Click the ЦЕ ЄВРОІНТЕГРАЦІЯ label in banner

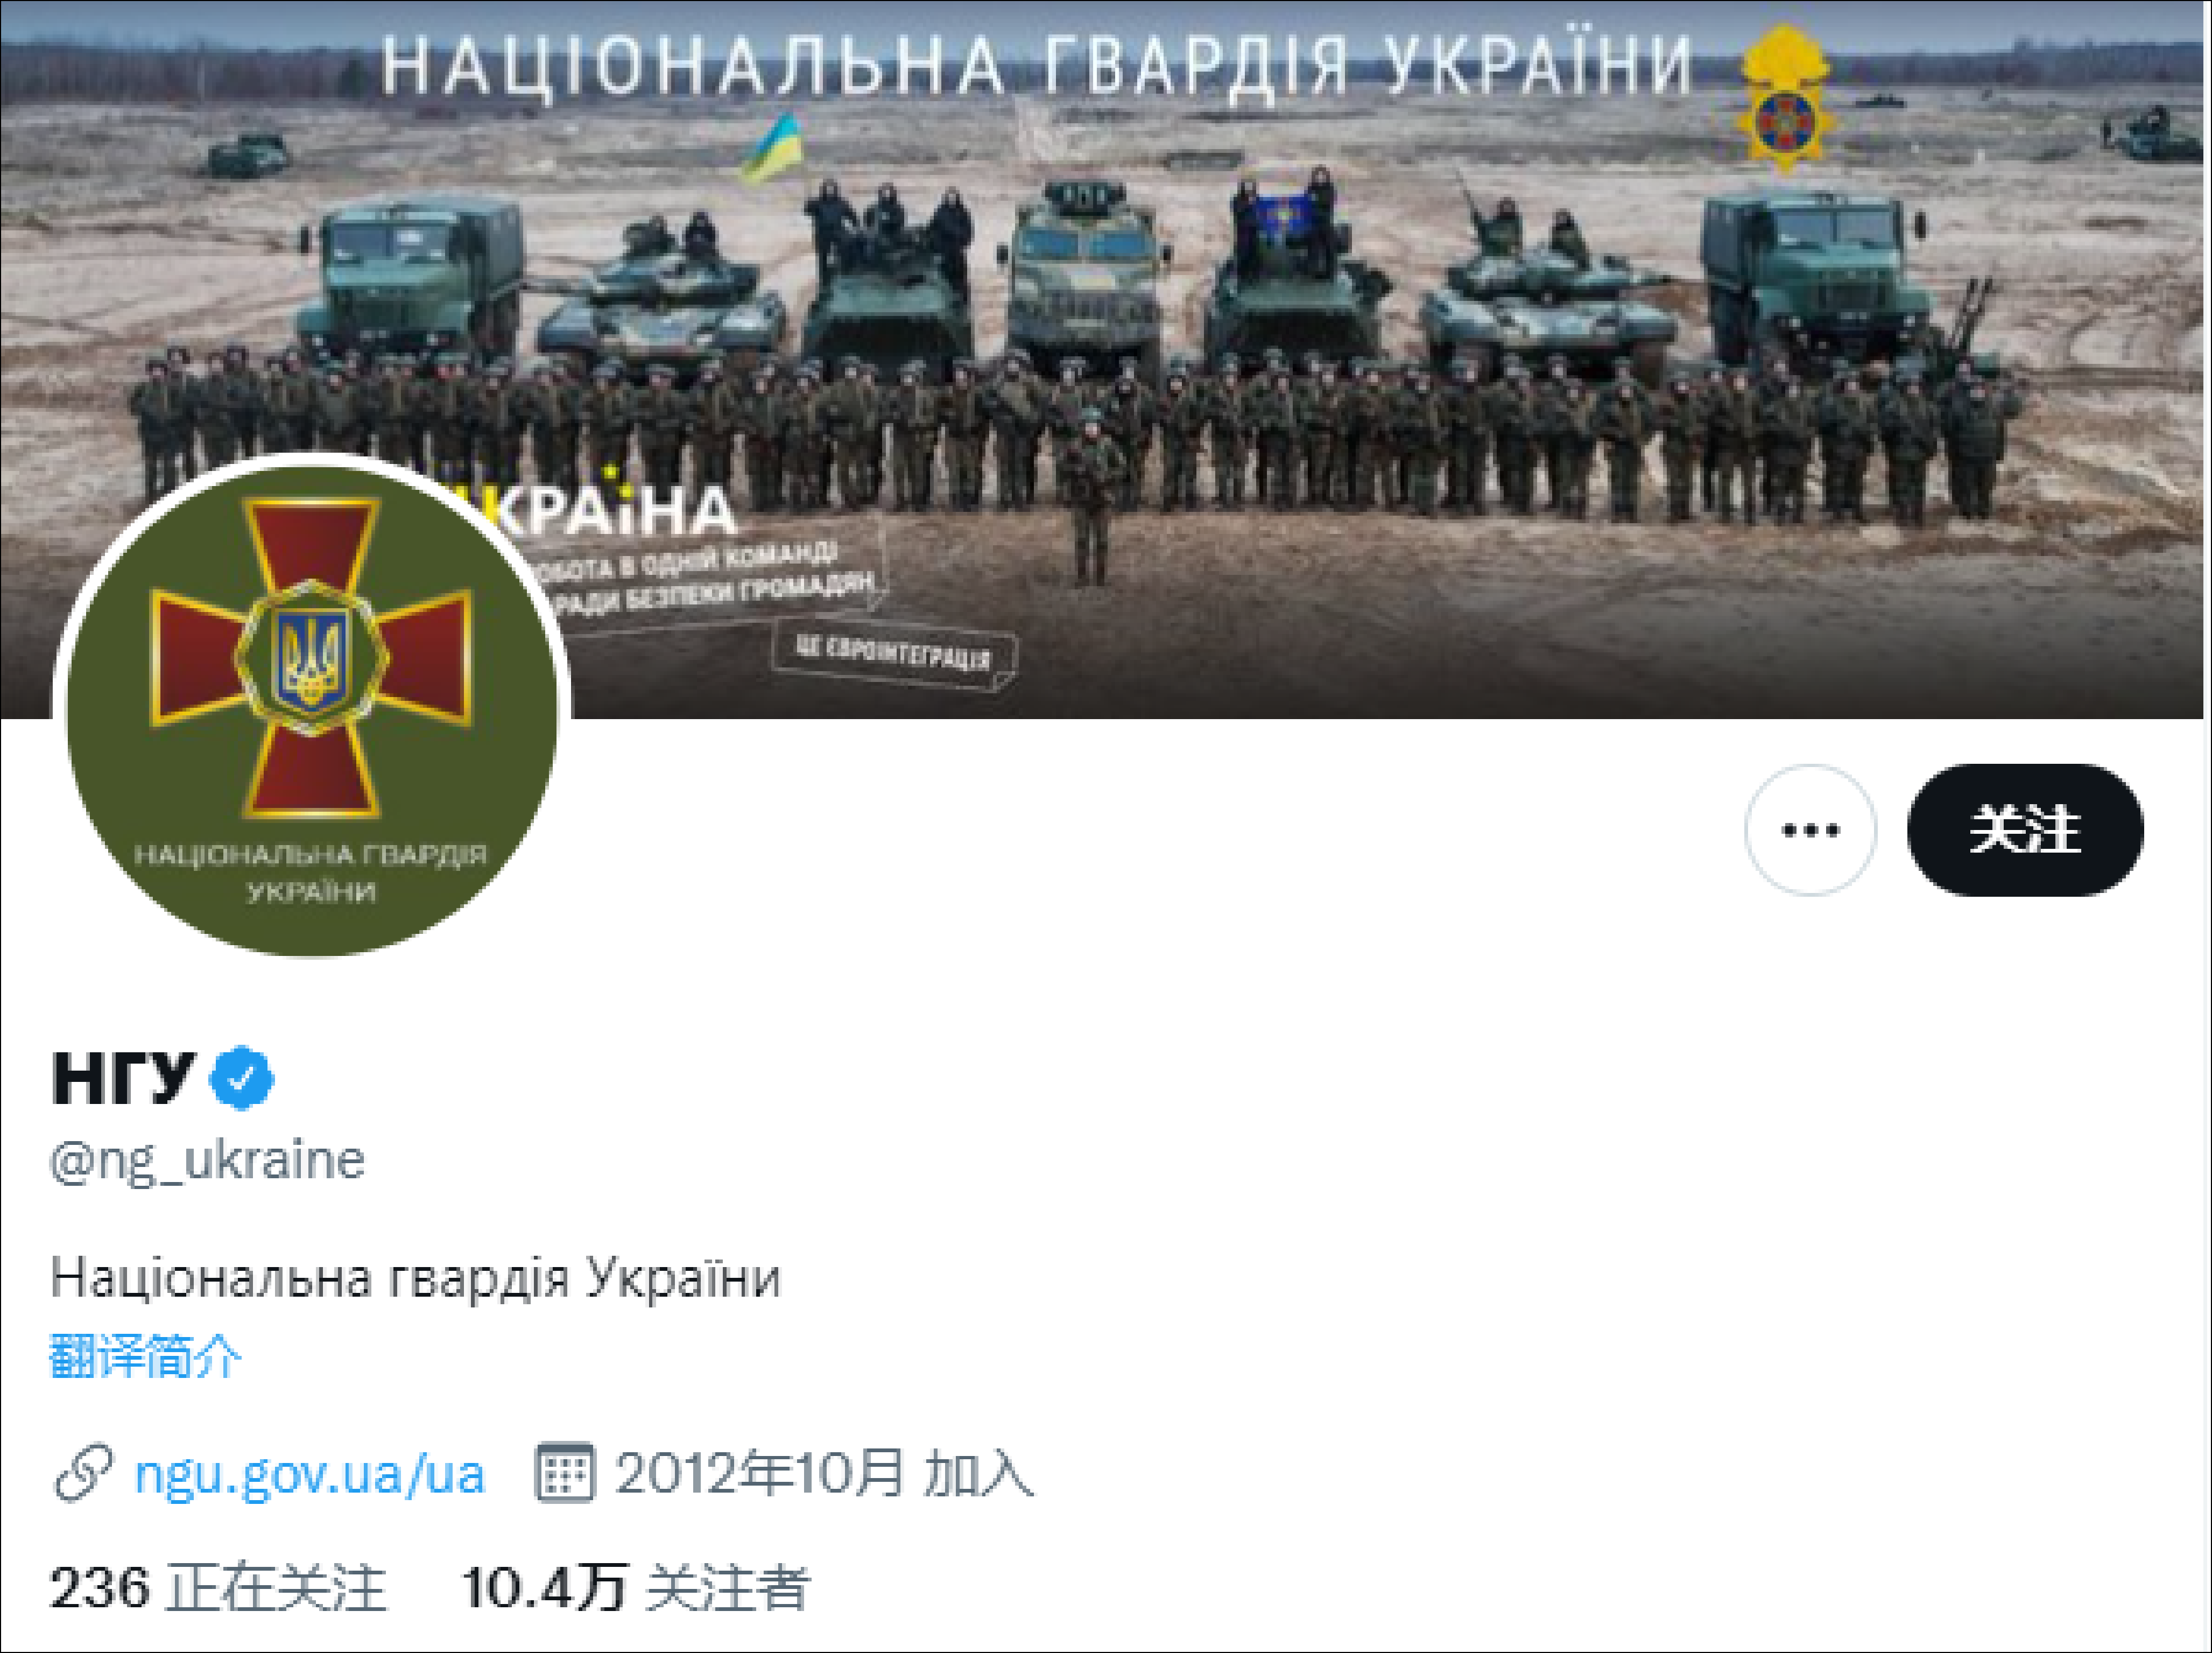pyautogui.click(x=893, y=655)
